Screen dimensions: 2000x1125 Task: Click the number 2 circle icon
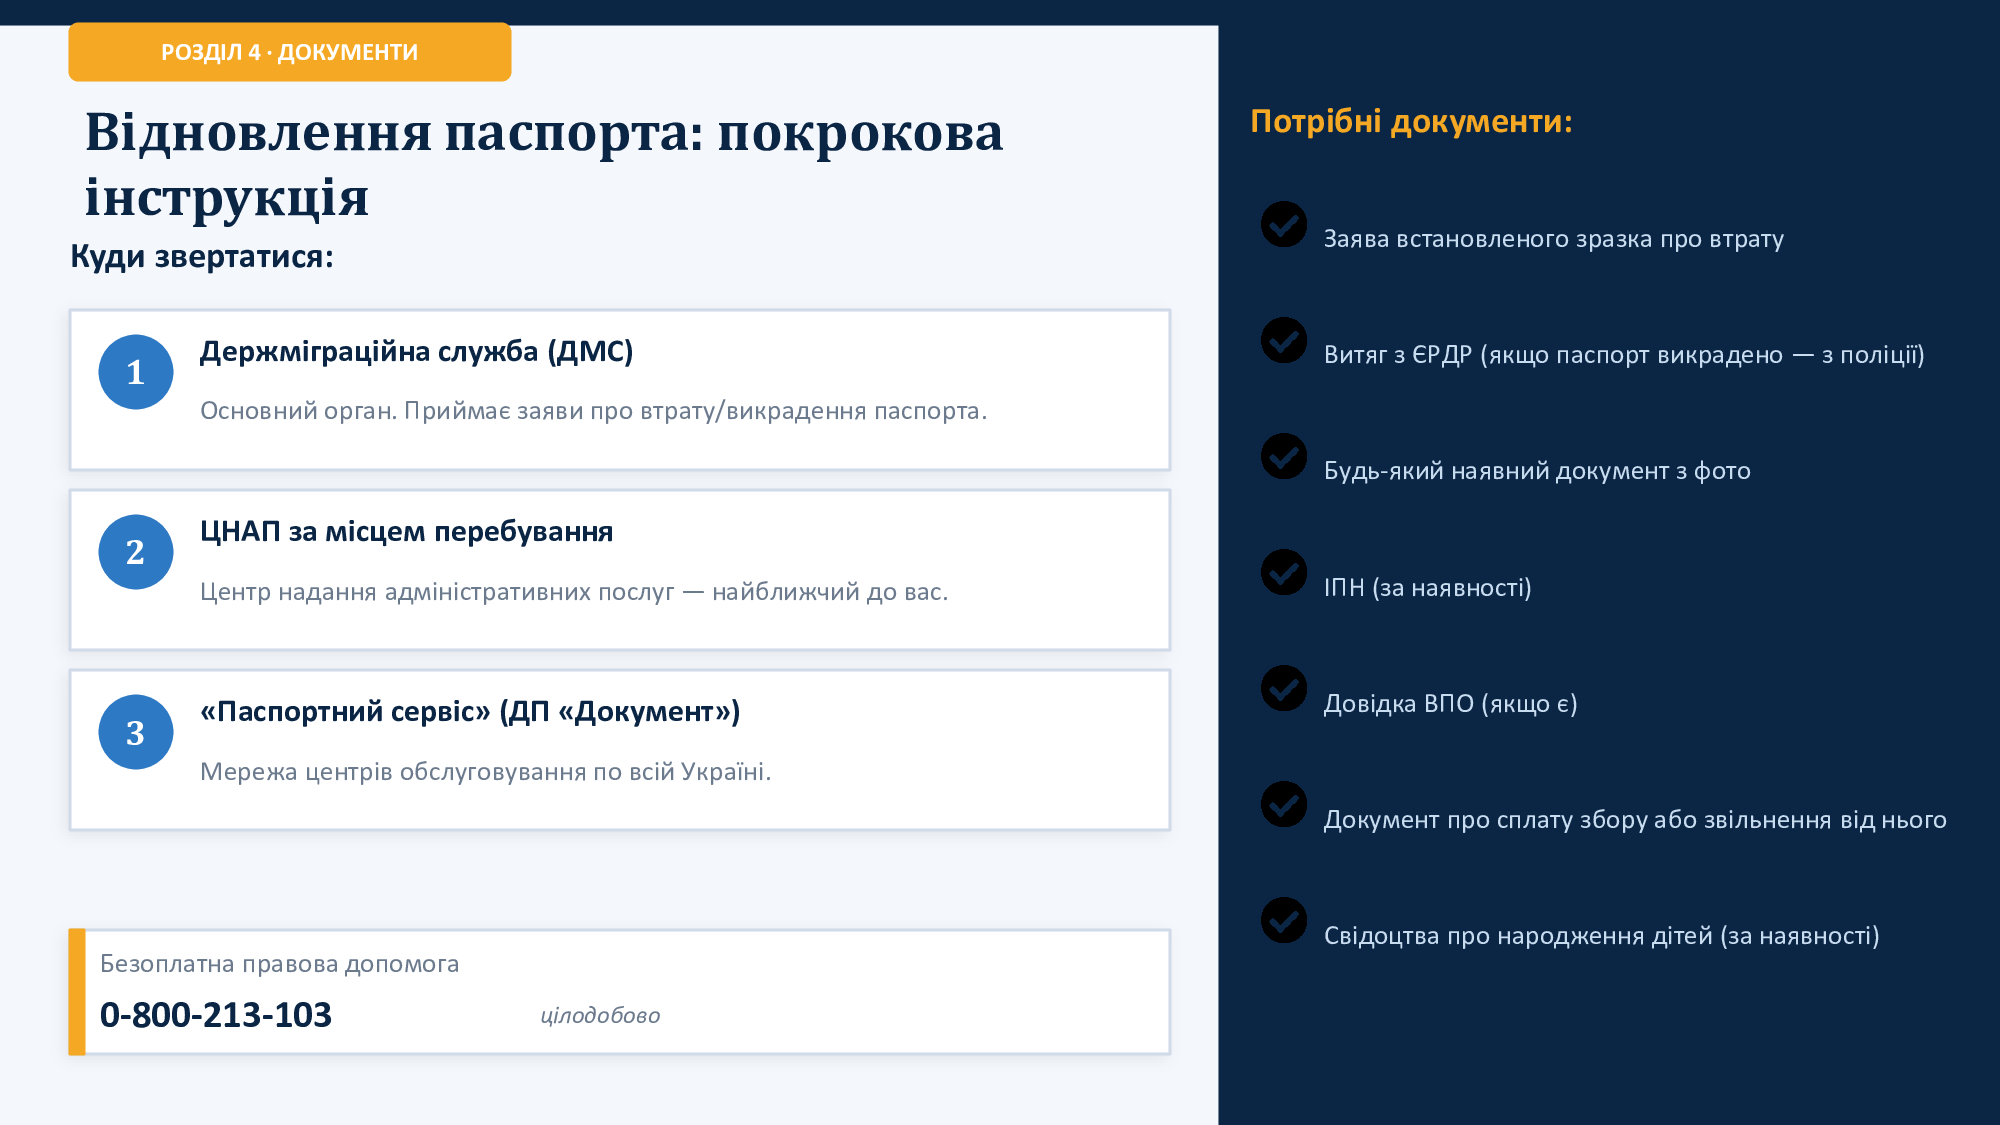[x=136, y=552]
